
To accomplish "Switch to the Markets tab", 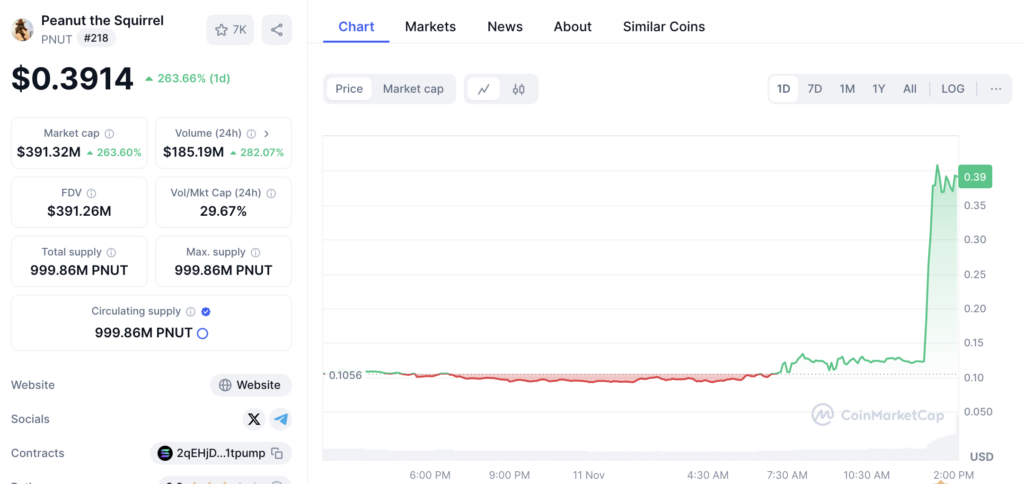I will pyautogui.click(x=430, y=27).
